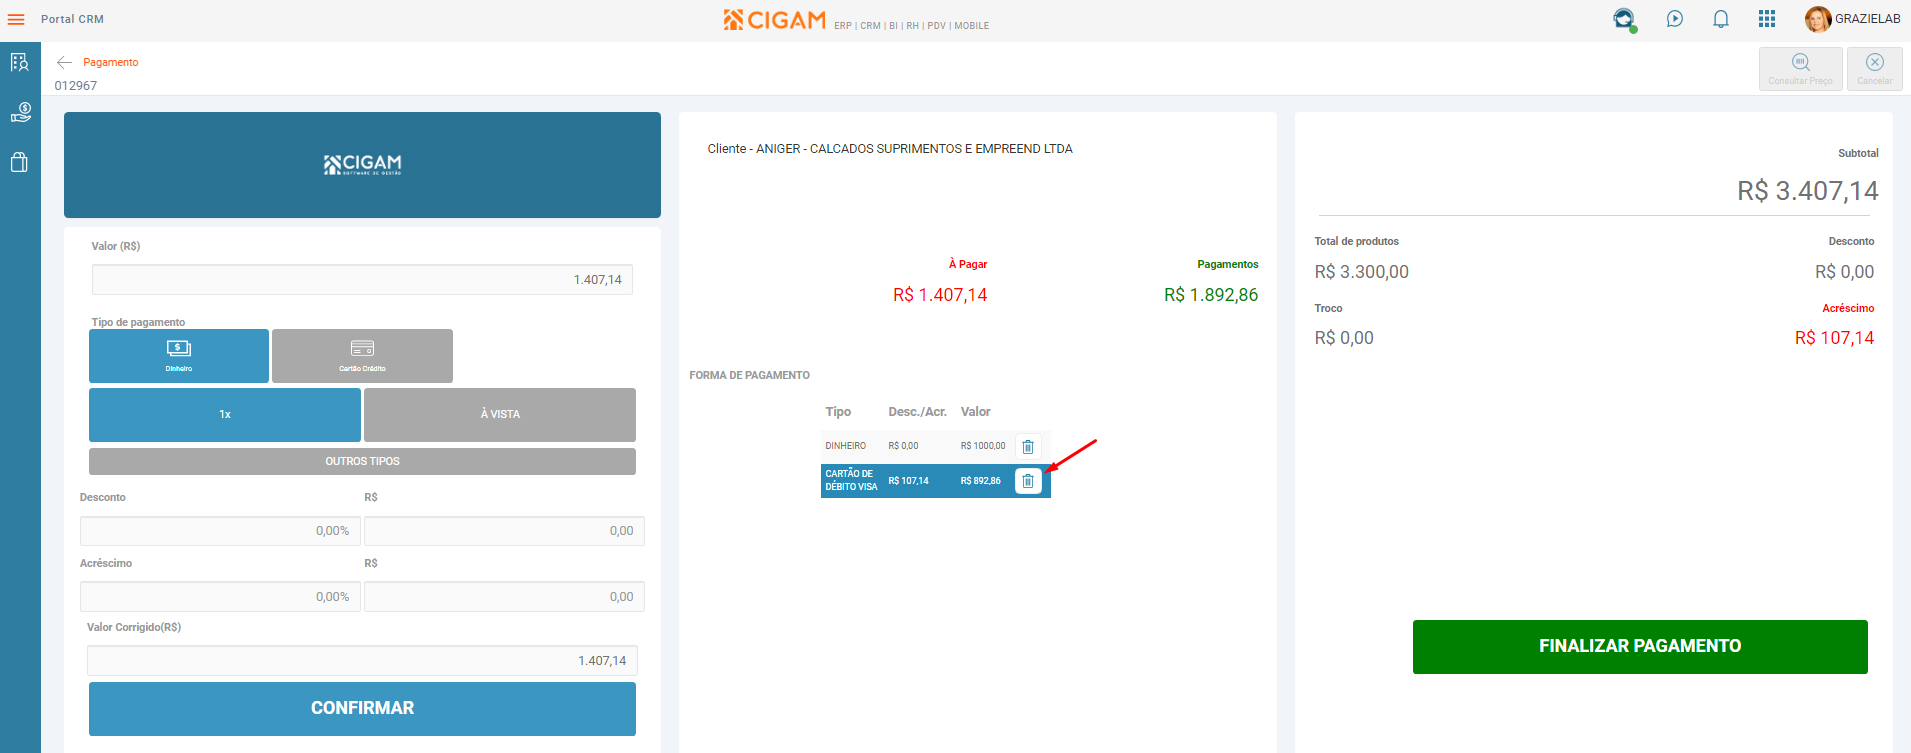This screenshot has width=1911, height=753.
Task: Open the hamburger menu beside Portal CRM
Action: click(x=16, y=19)
